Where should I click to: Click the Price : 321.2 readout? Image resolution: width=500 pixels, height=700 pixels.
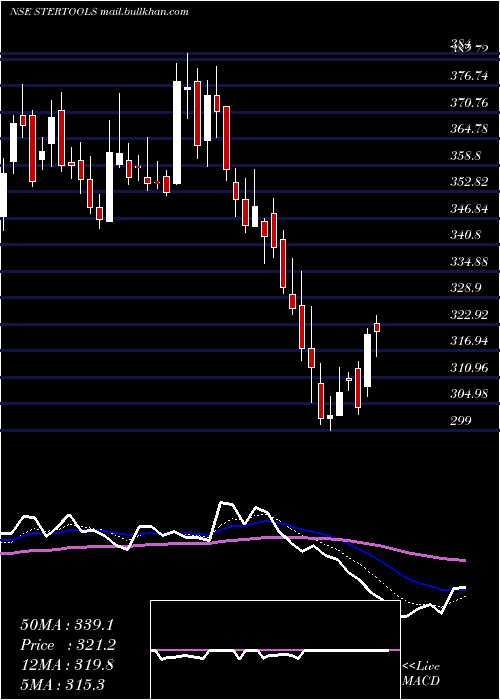[68, 645]
